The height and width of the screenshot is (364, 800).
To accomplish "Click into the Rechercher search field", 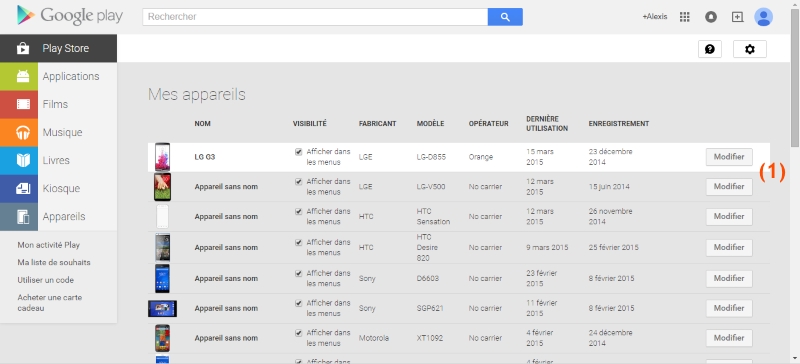I will (315, 17).
